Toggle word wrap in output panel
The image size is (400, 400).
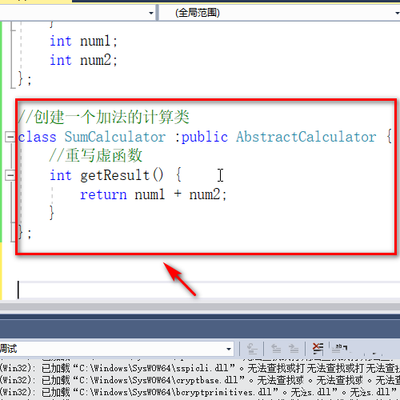pos(340,349)
